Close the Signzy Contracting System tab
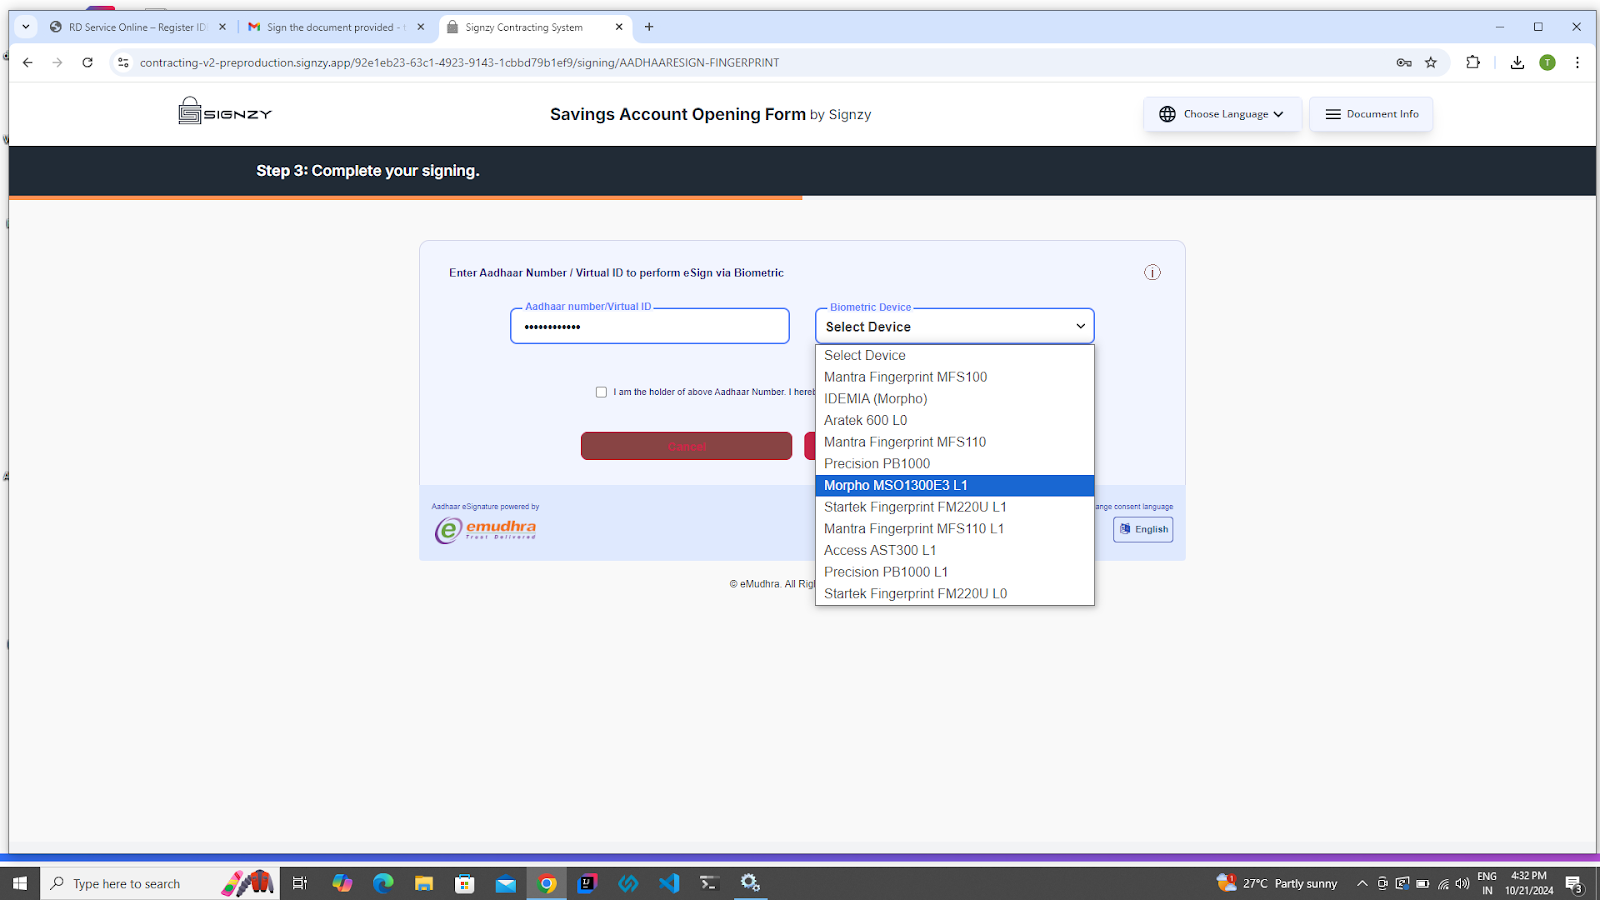 click(x=619, y=27)
